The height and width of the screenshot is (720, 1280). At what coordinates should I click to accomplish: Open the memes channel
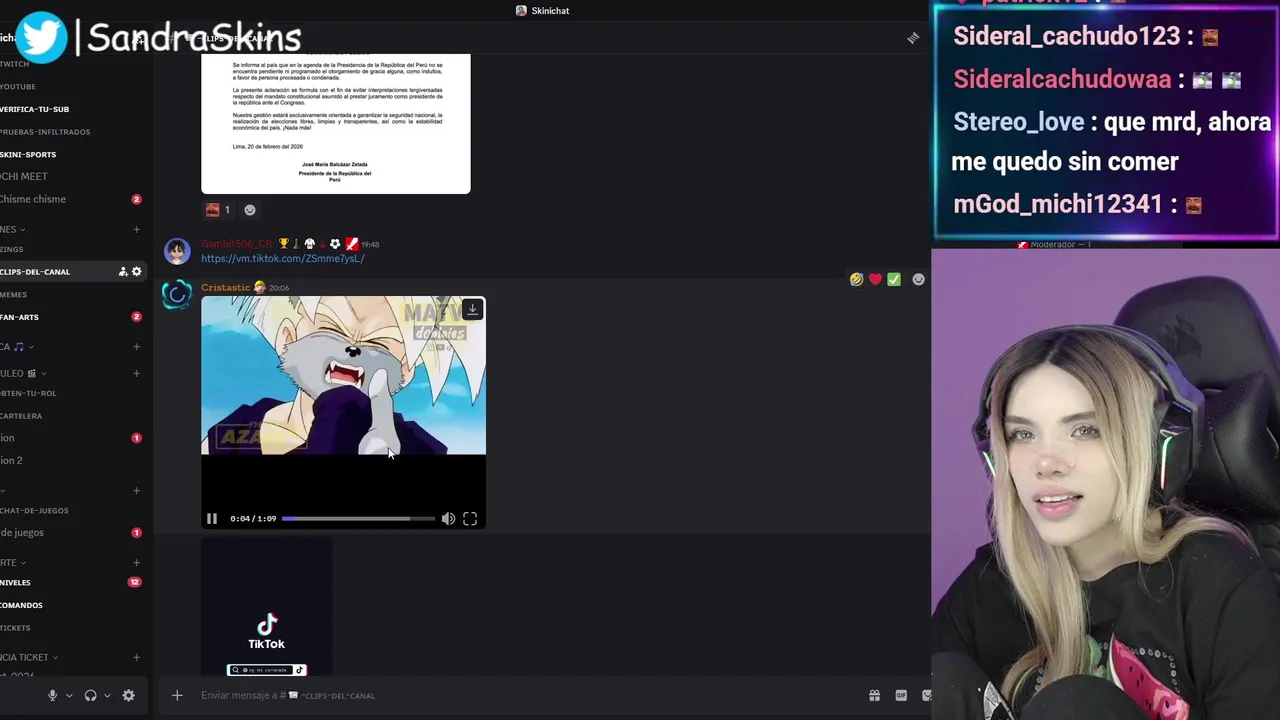[14, 294]
